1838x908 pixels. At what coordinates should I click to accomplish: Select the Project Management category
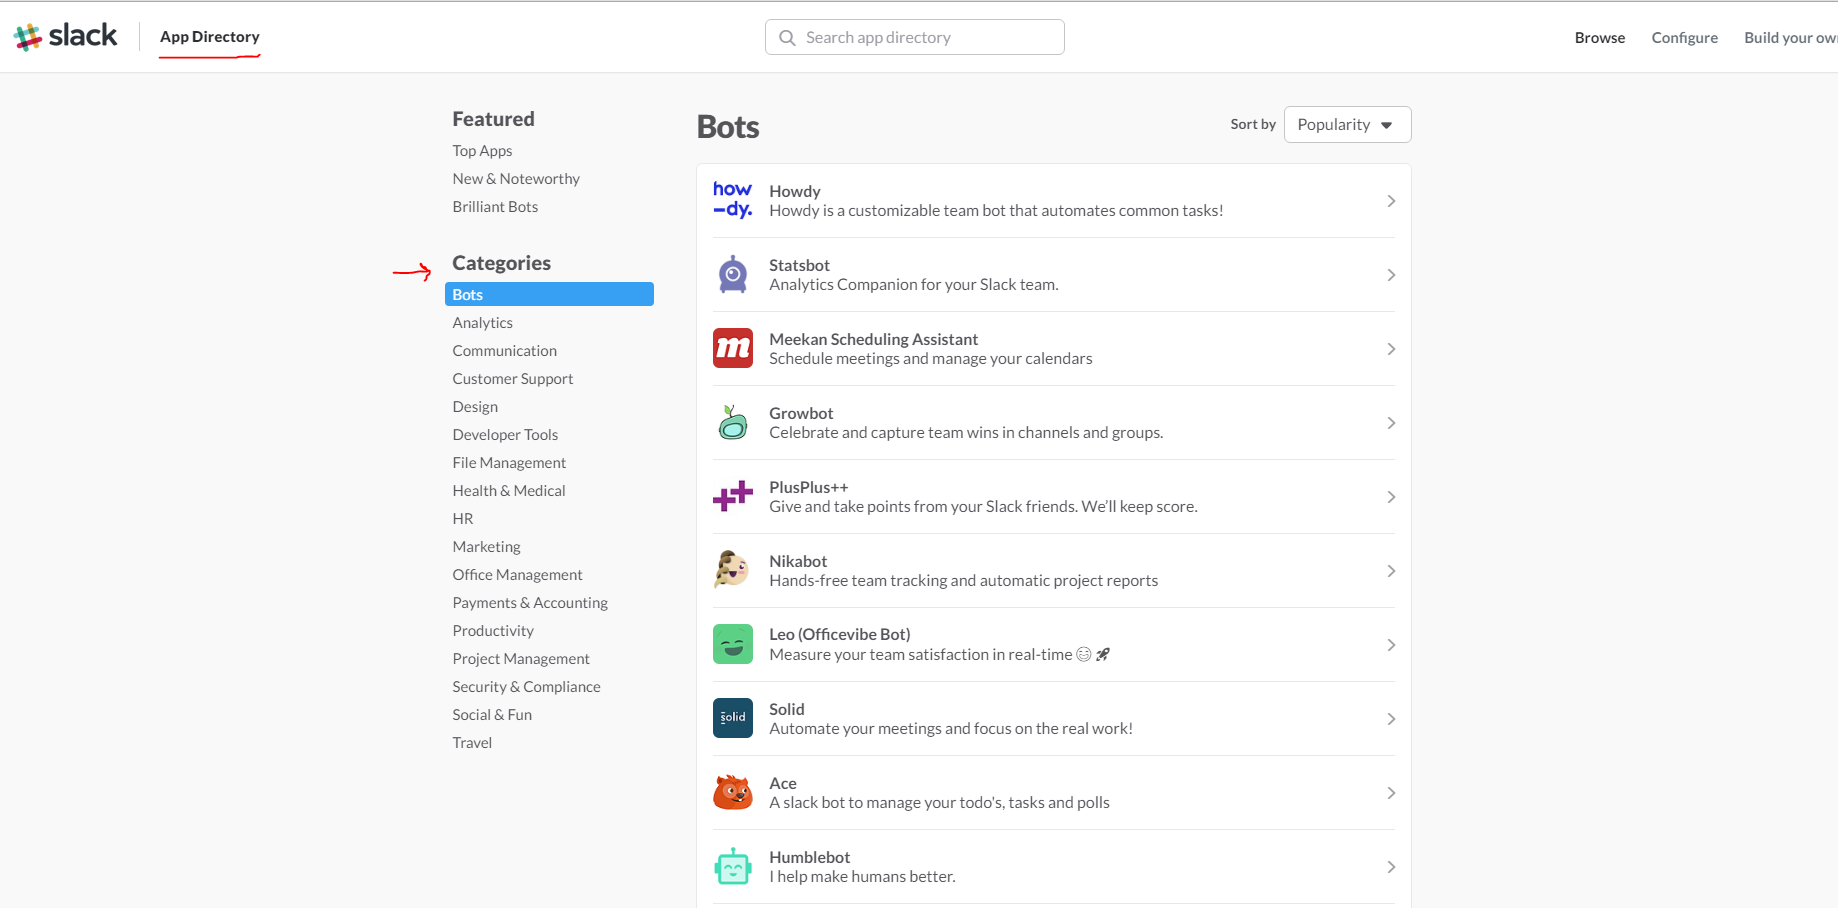[x=521, y=659]
